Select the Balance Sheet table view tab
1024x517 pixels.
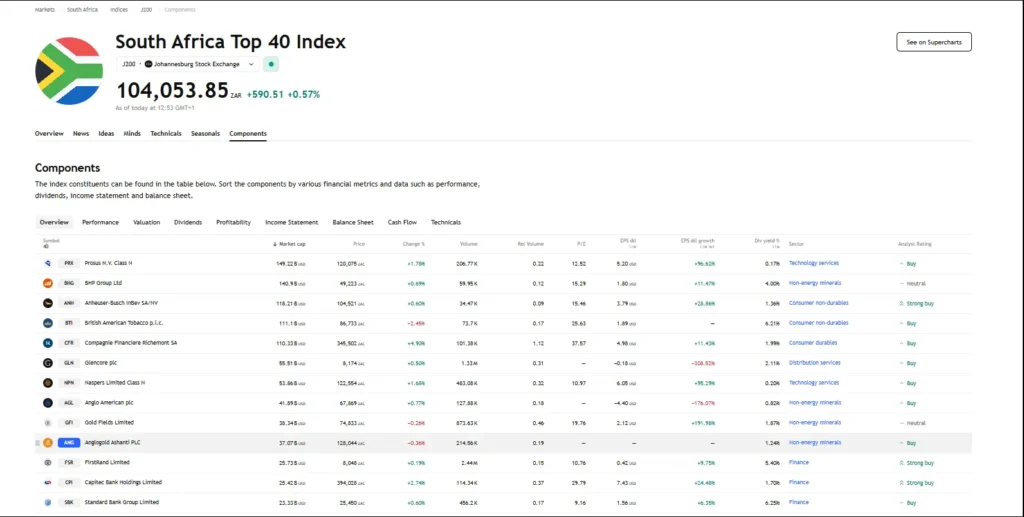point(353,223)
